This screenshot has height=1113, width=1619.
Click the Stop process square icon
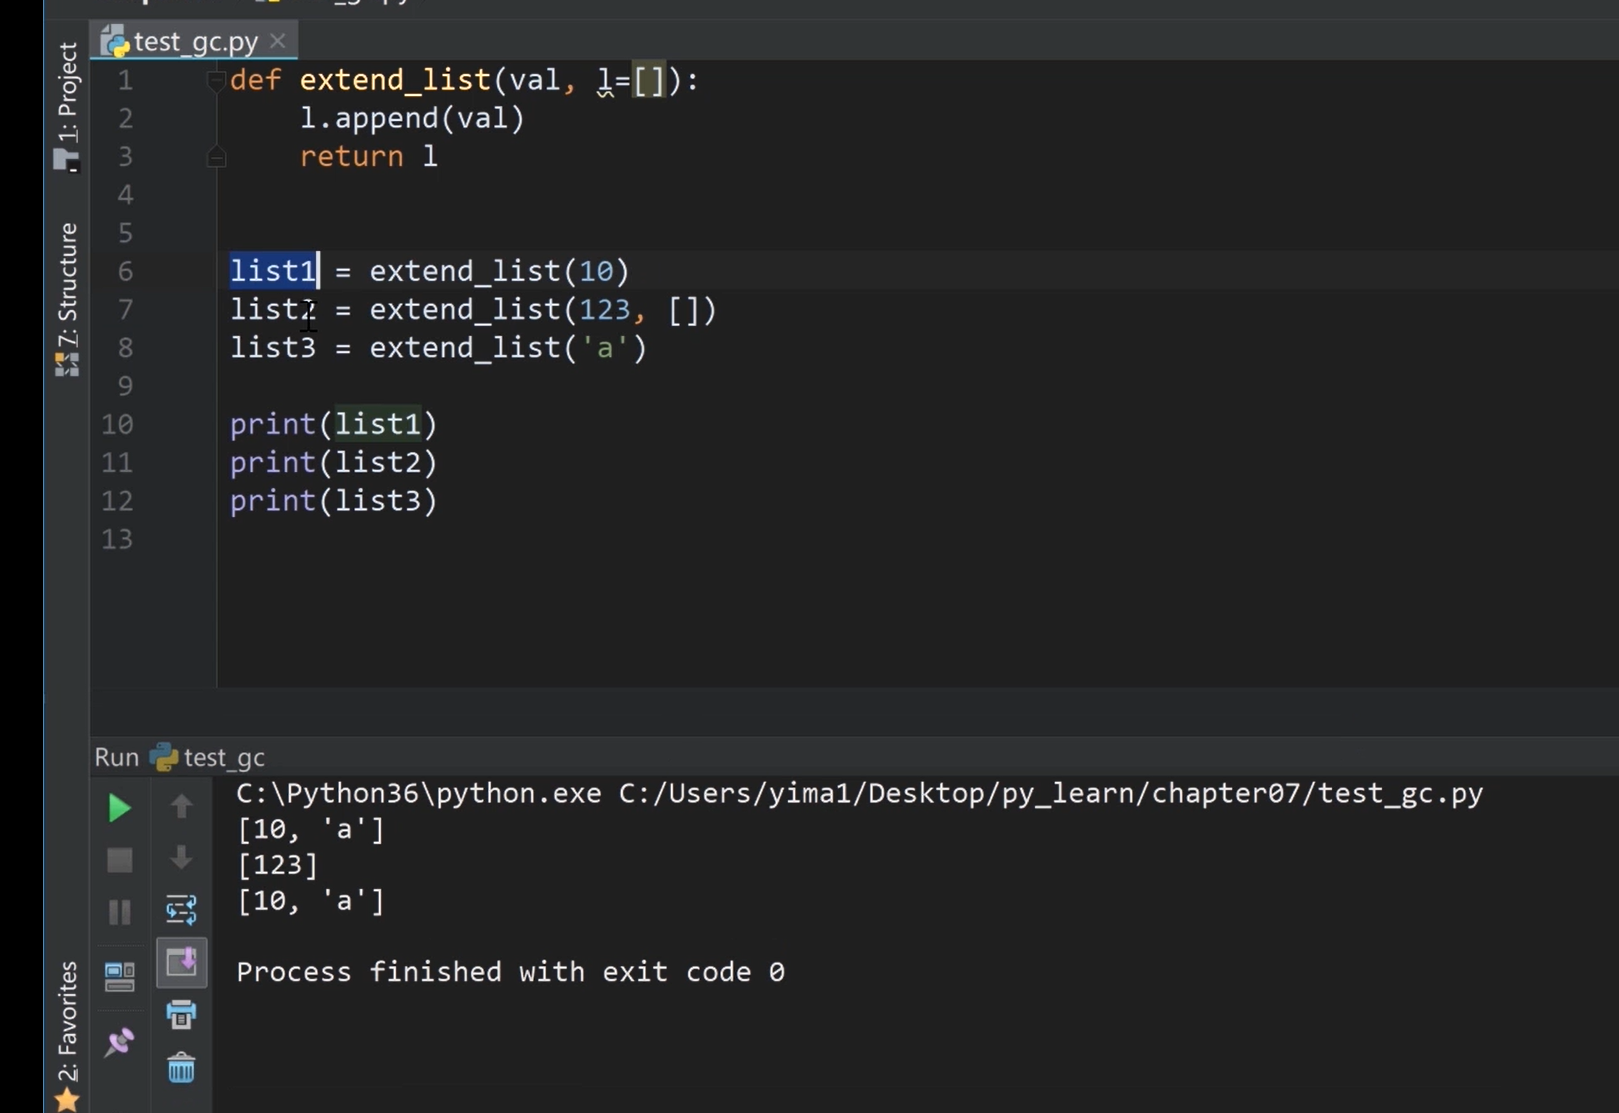click(119, 860)
